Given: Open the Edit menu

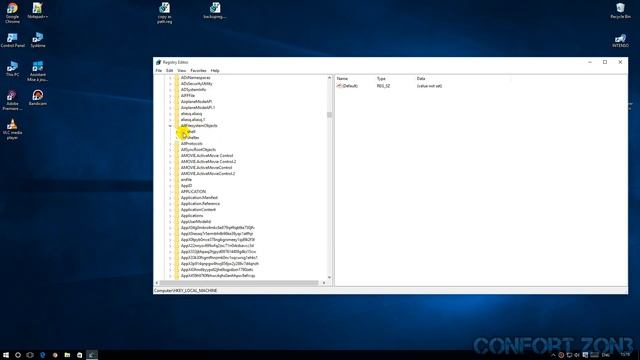Looking at the screenshot, I should (169, 71).
